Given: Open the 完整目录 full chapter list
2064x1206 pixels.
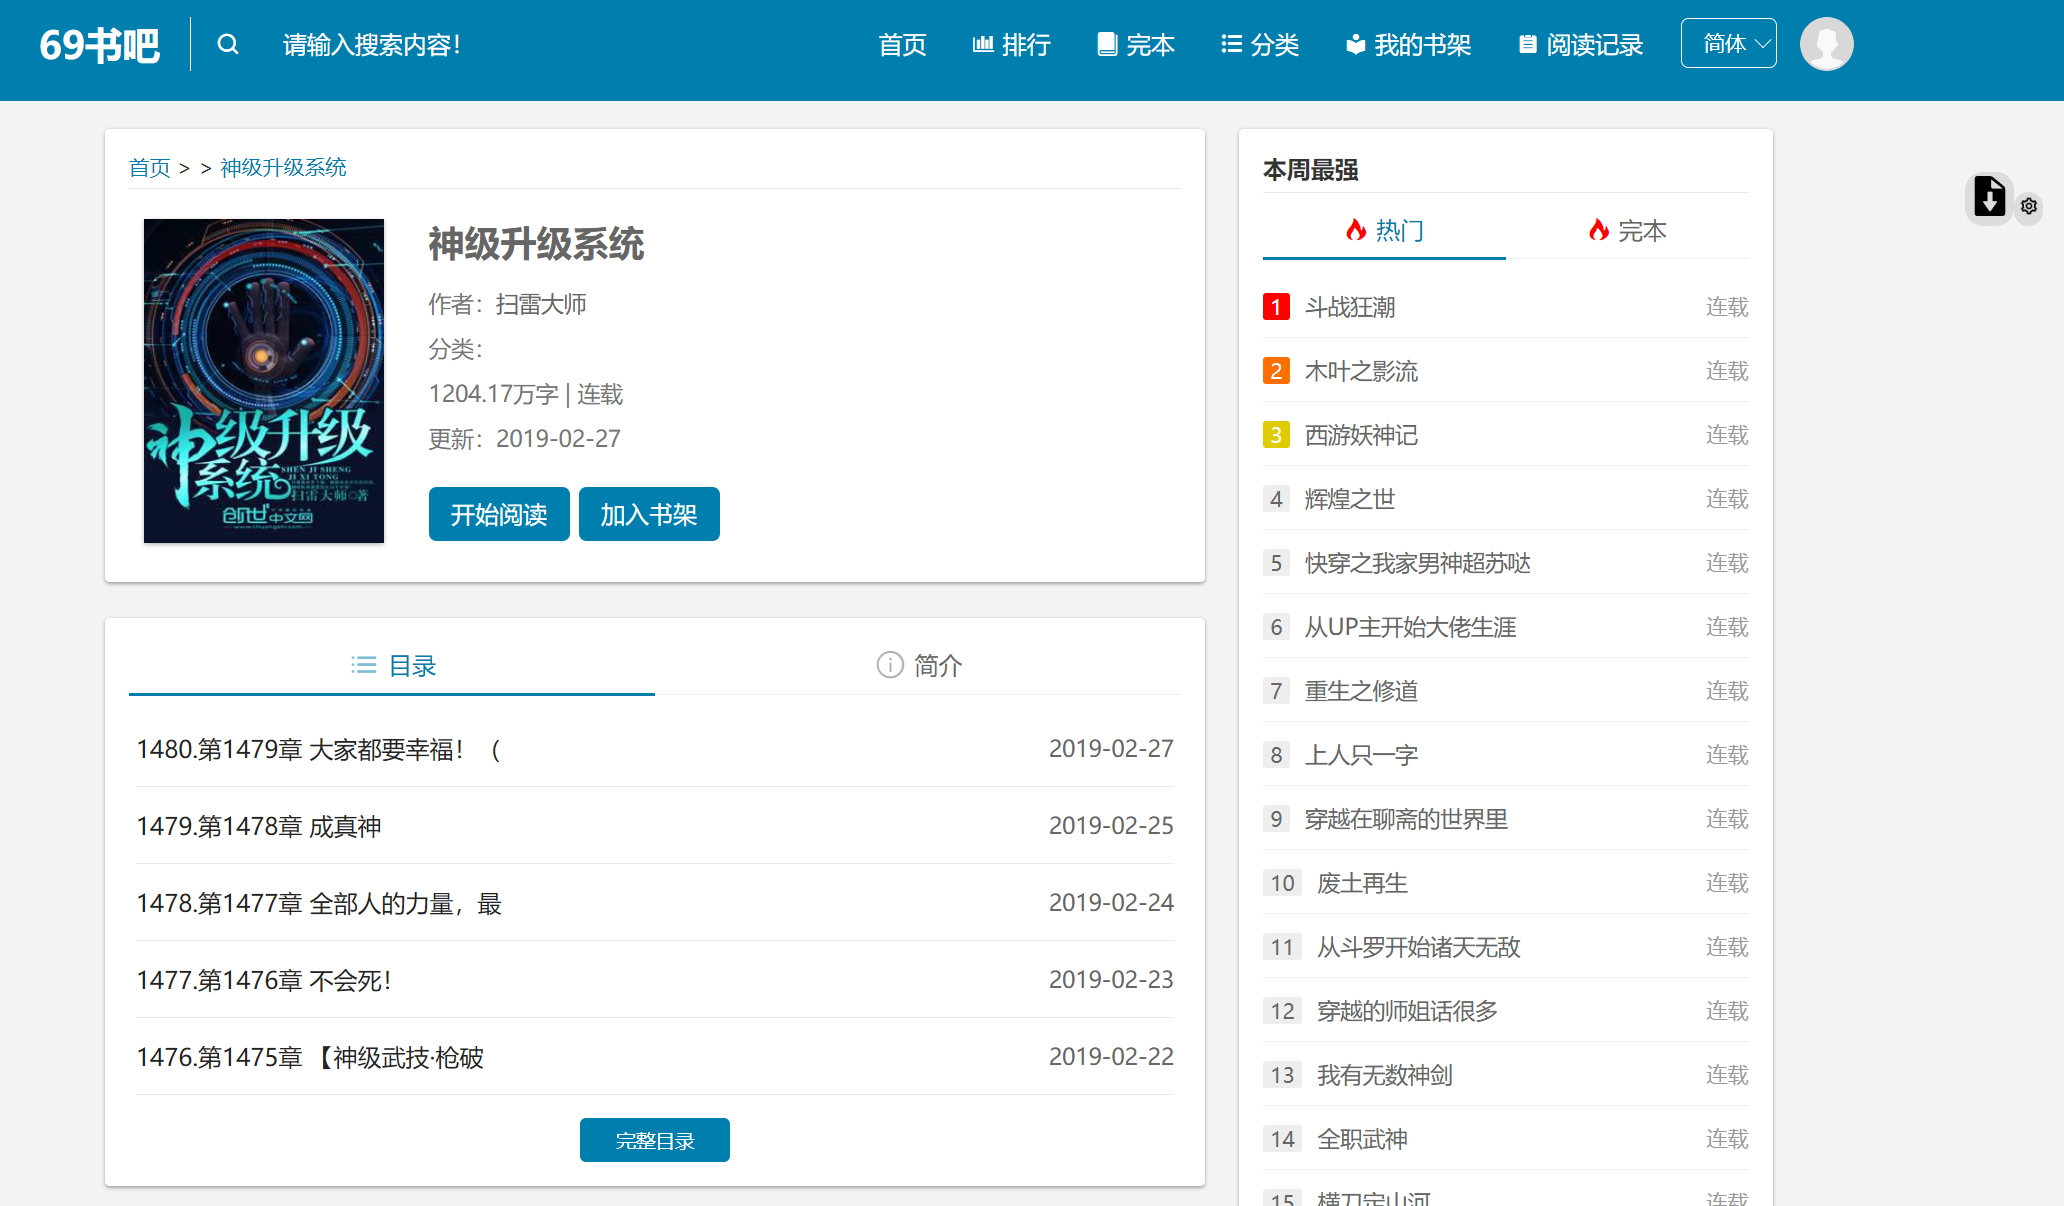Looking at the screenshot, I should pos(654,1140).
